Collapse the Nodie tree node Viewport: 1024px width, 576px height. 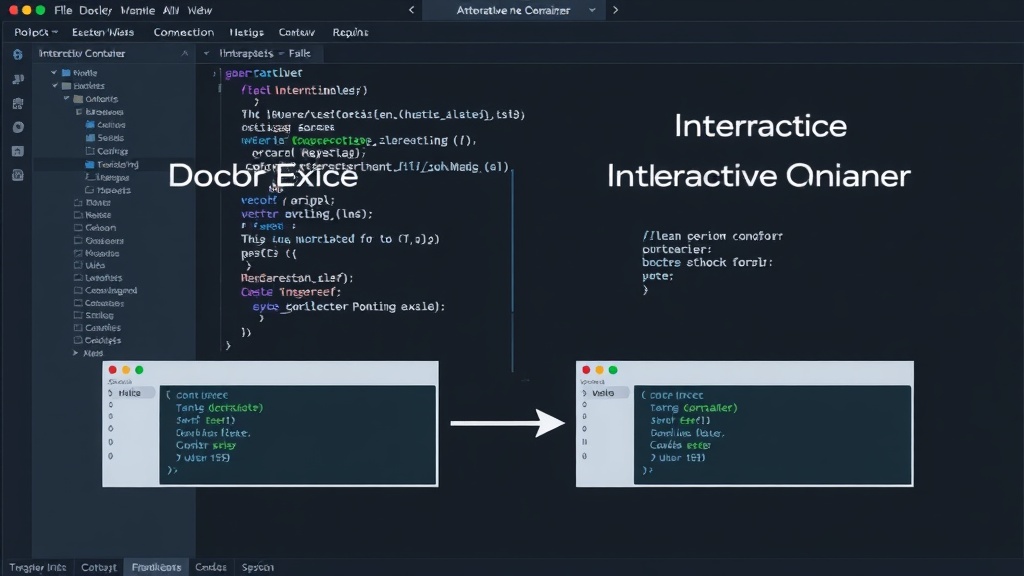pos(54,72)
